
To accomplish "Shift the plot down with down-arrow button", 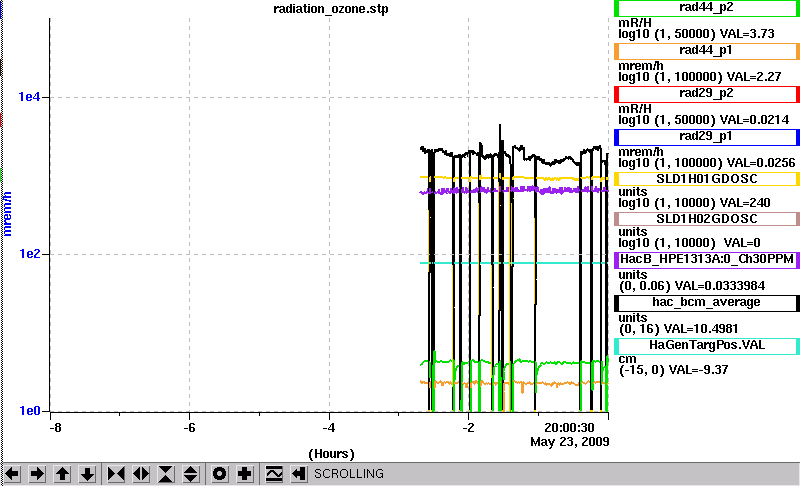I will pyautogui.click(x=87, y=474).
